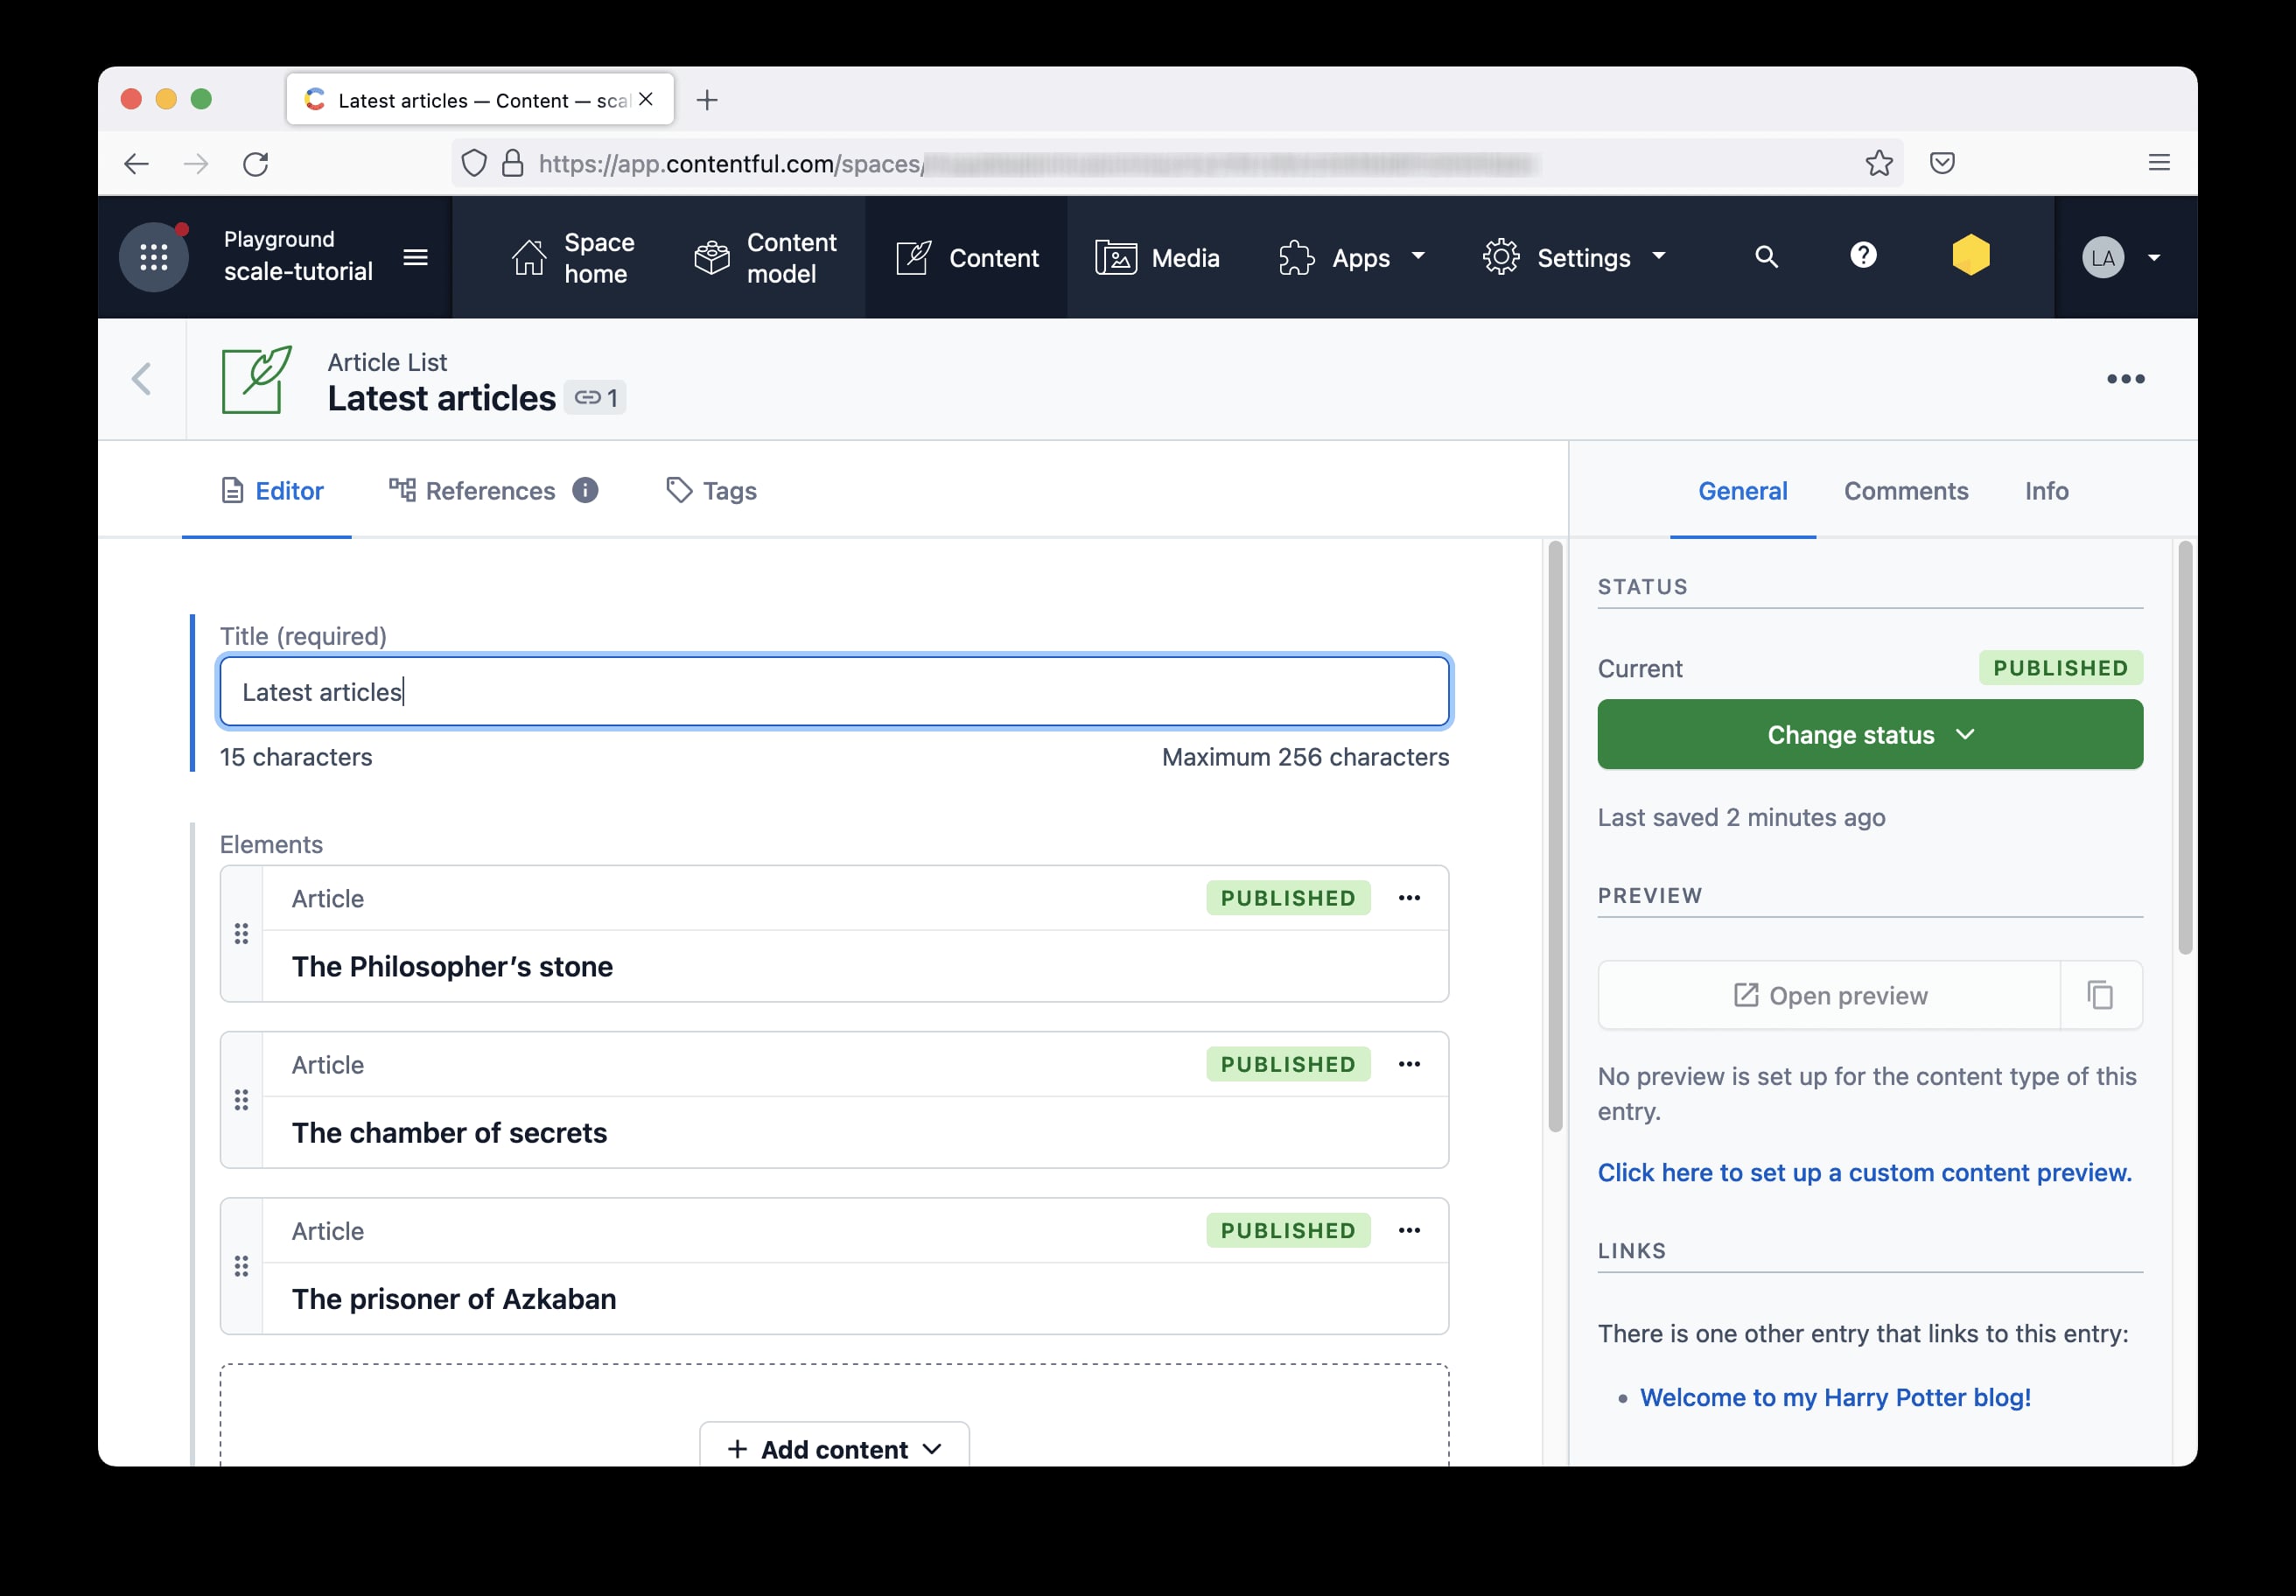Open the hamburger menu beside scale-tutorial
2296x1596 pixels.
point(416,257)
